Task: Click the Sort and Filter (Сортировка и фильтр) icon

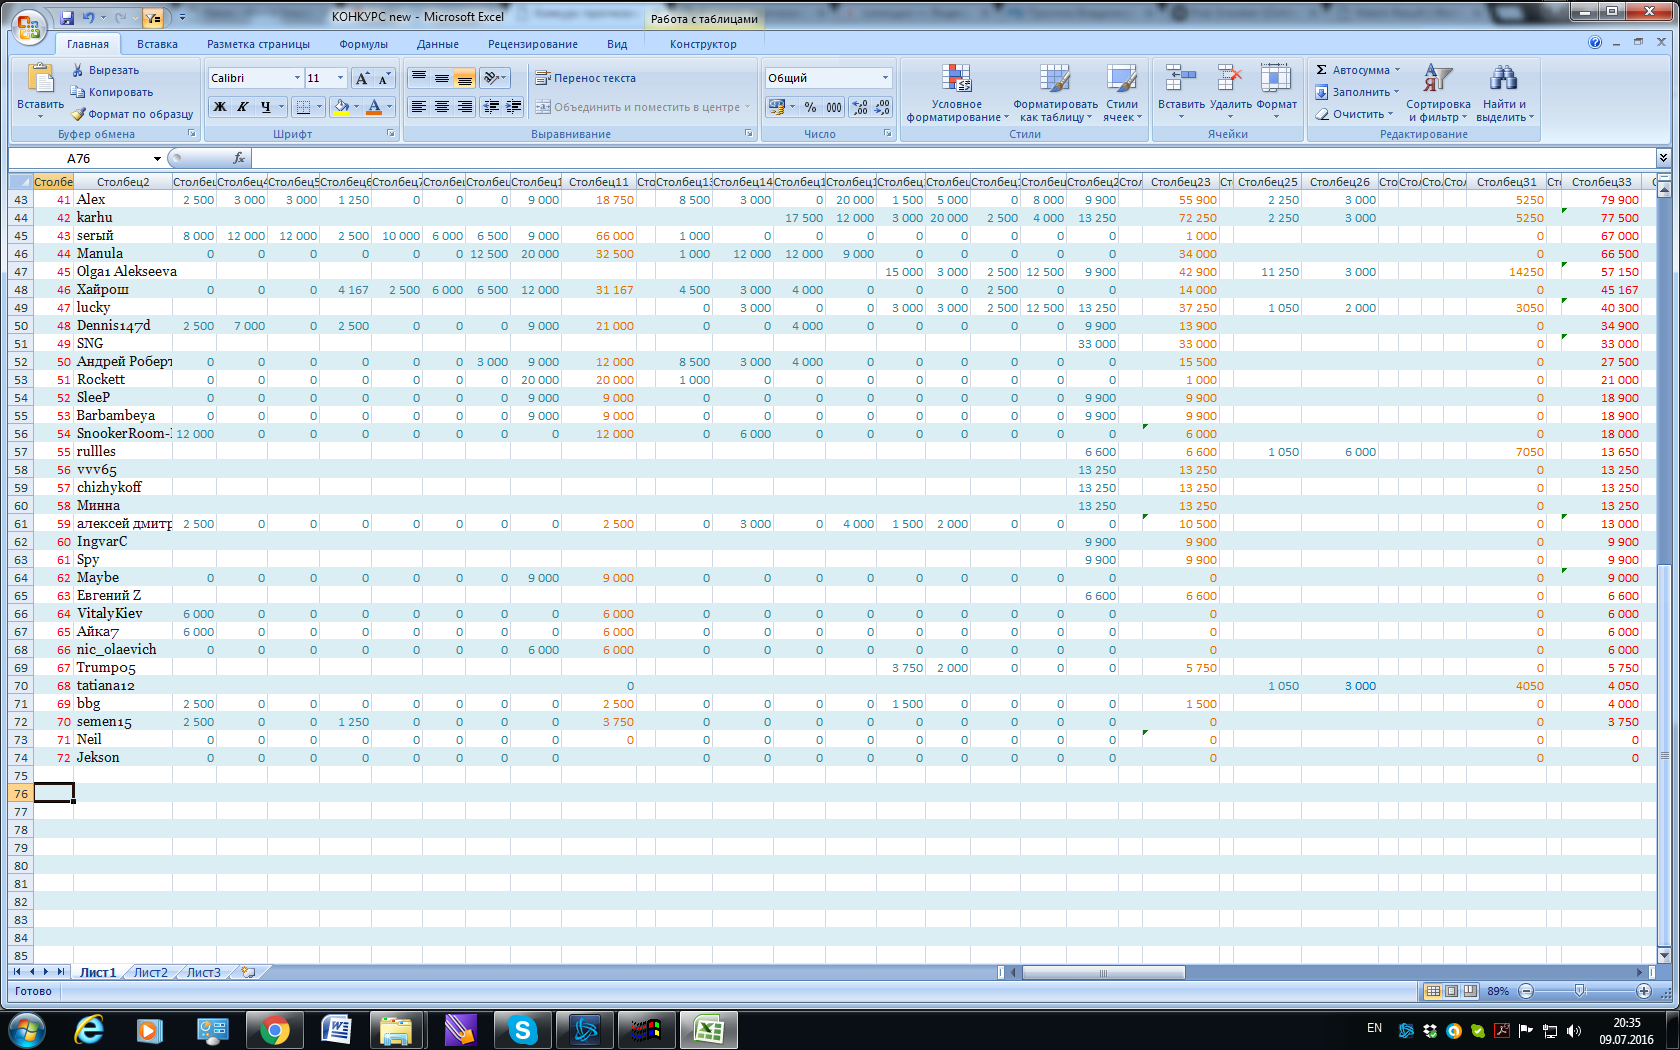Action: click(x=1437, y=80)
